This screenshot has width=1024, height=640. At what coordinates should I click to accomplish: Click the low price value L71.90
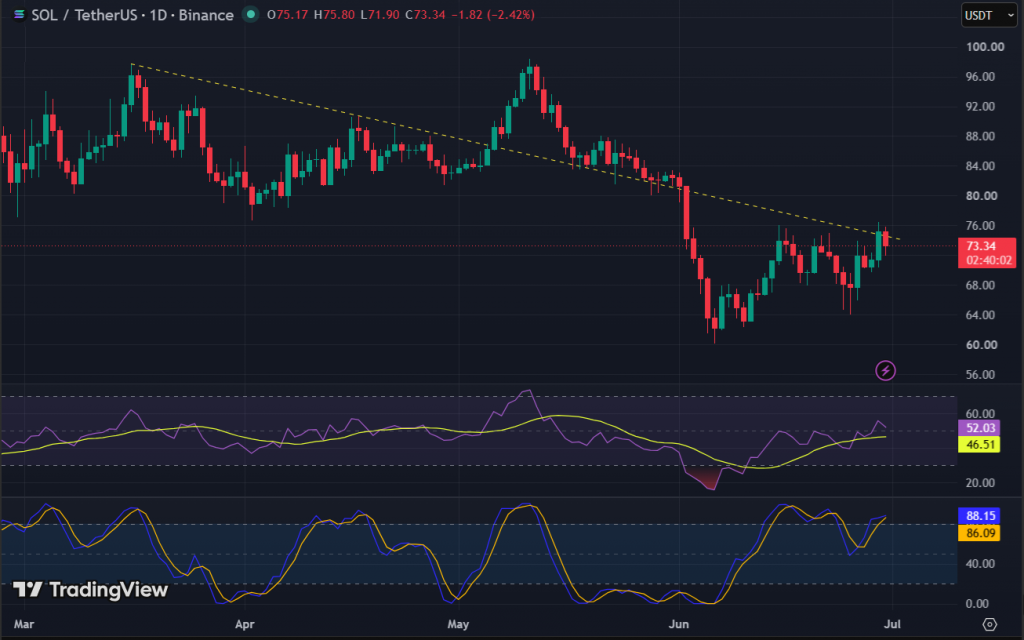(379, 15)
